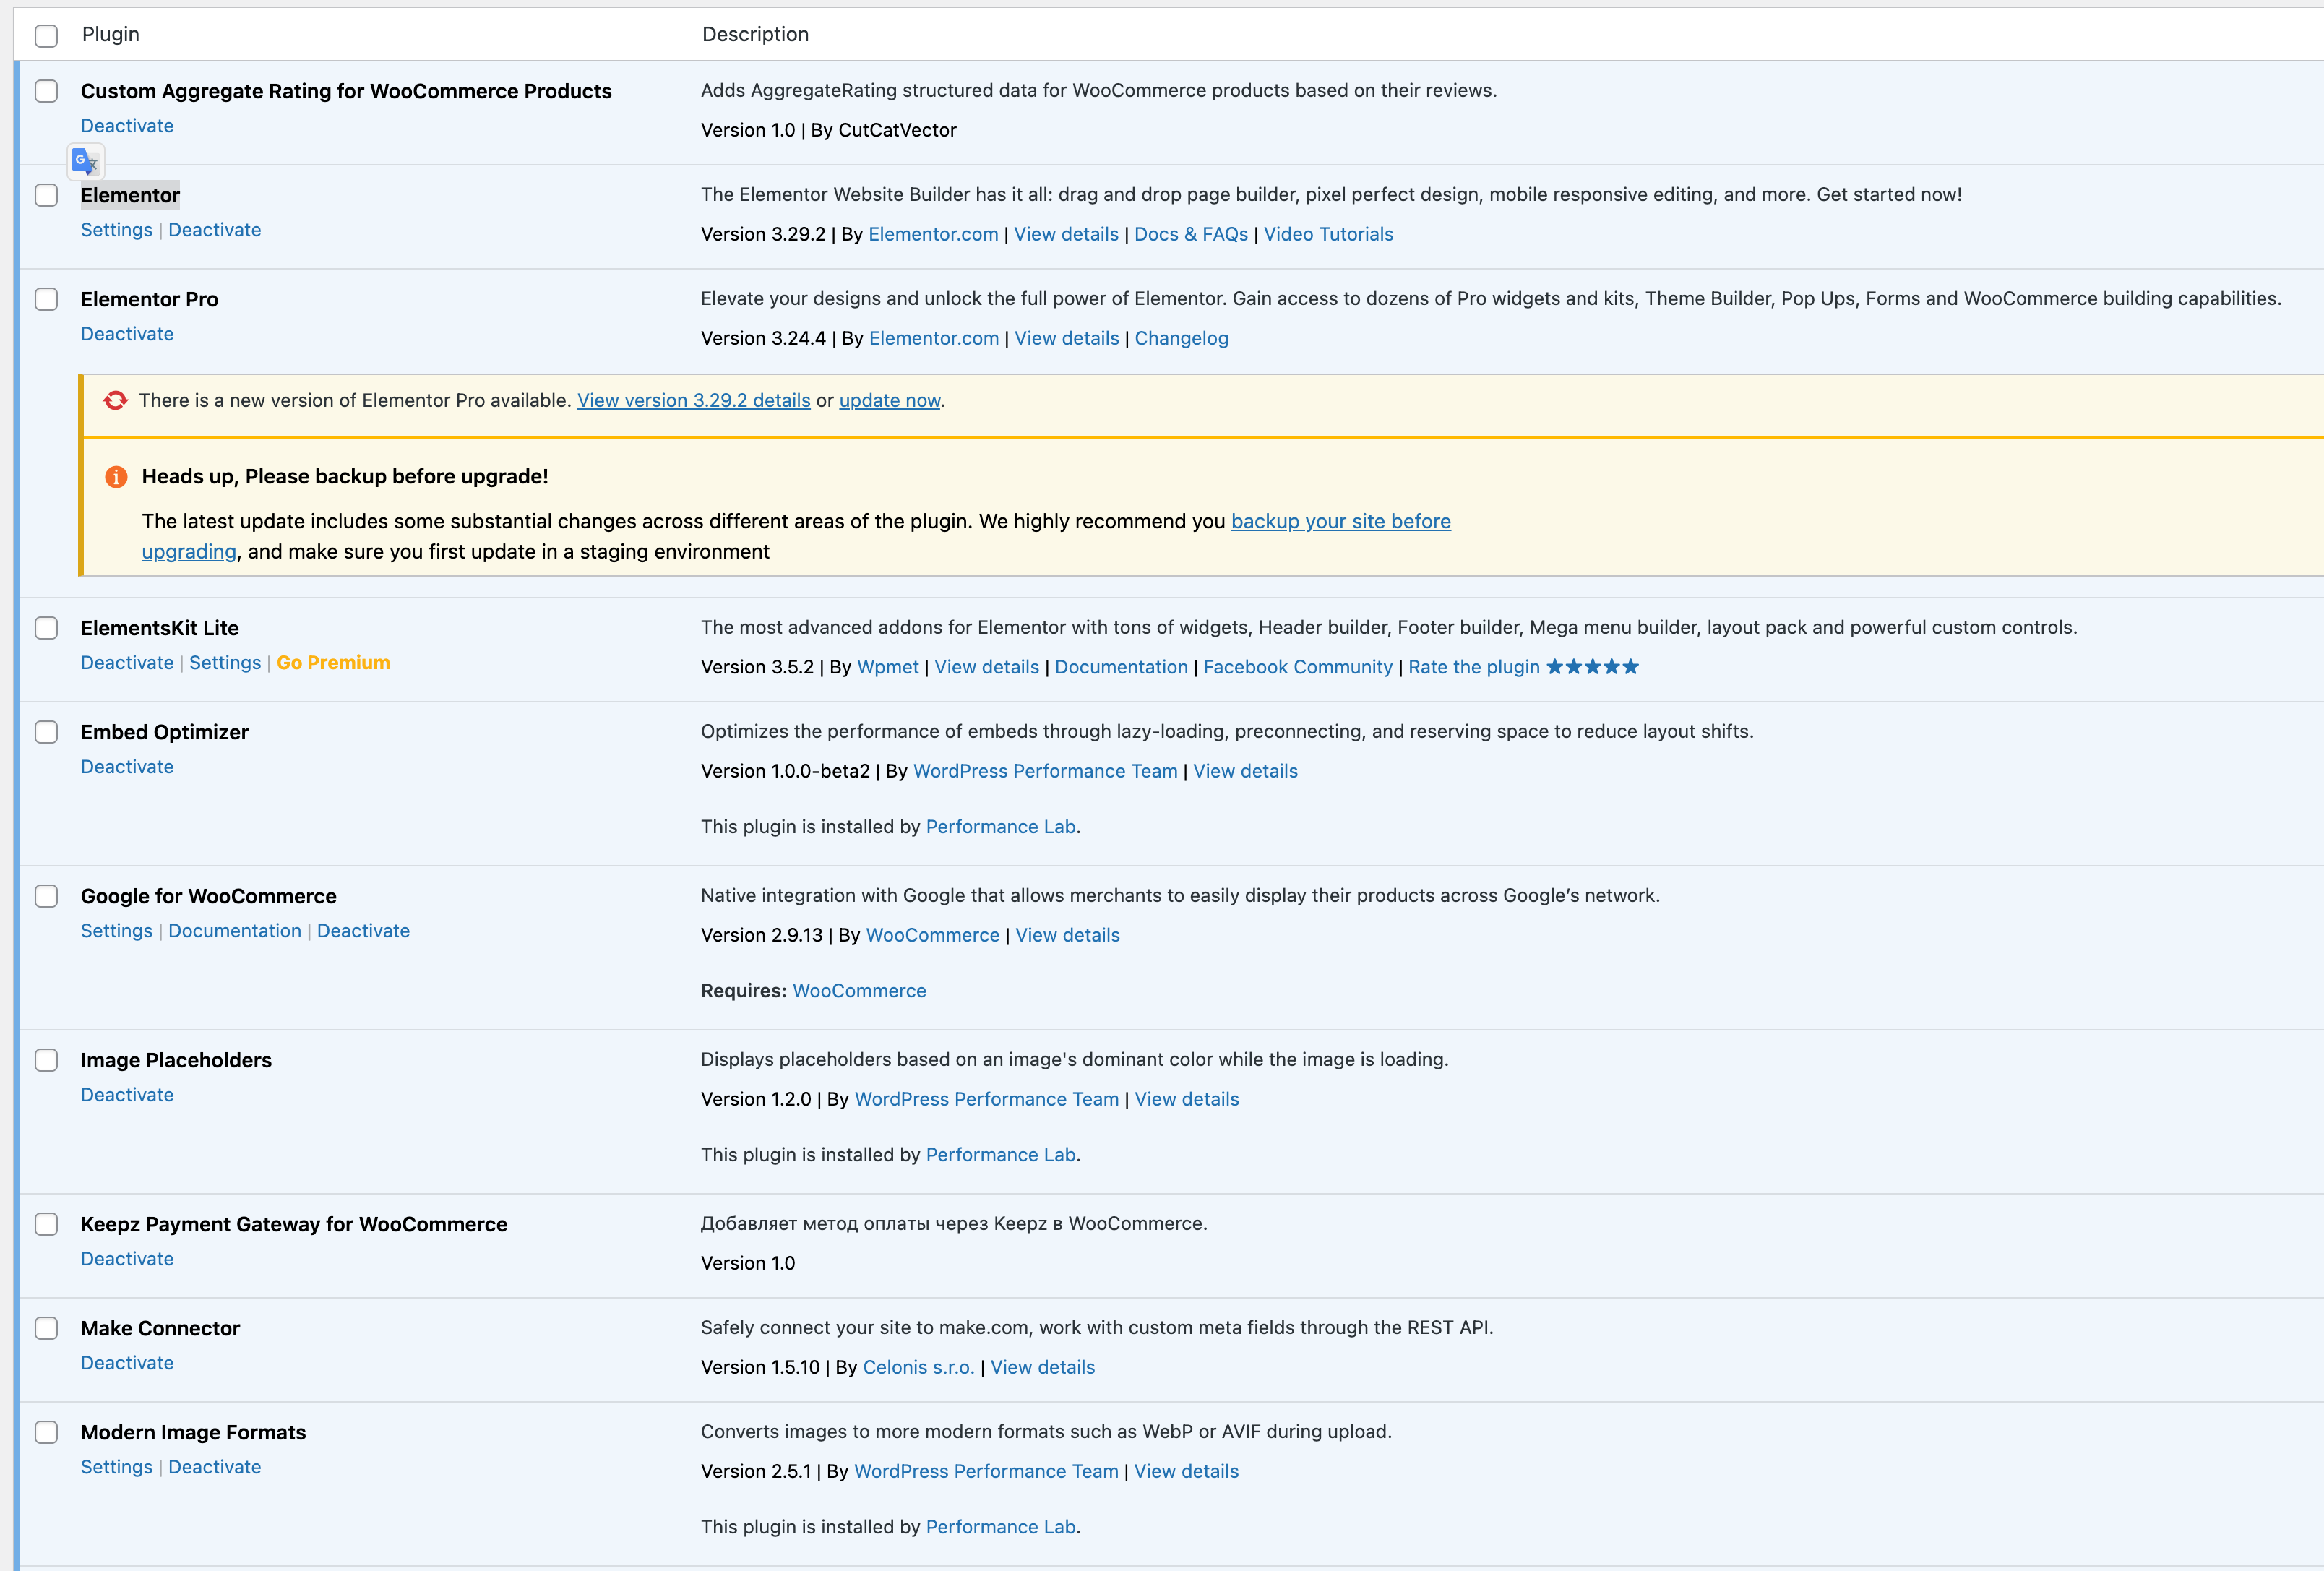
Task: Select the Elementor Pro plugin title
Action: point(149,299)
